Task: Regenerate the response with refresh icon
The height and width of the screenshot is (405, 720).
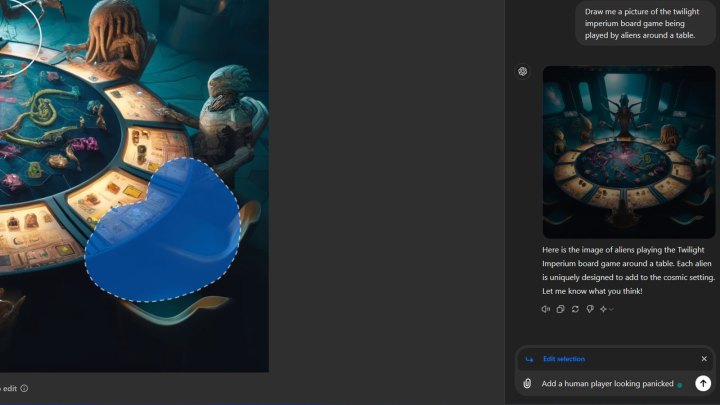Action: [x=575, y=309]
